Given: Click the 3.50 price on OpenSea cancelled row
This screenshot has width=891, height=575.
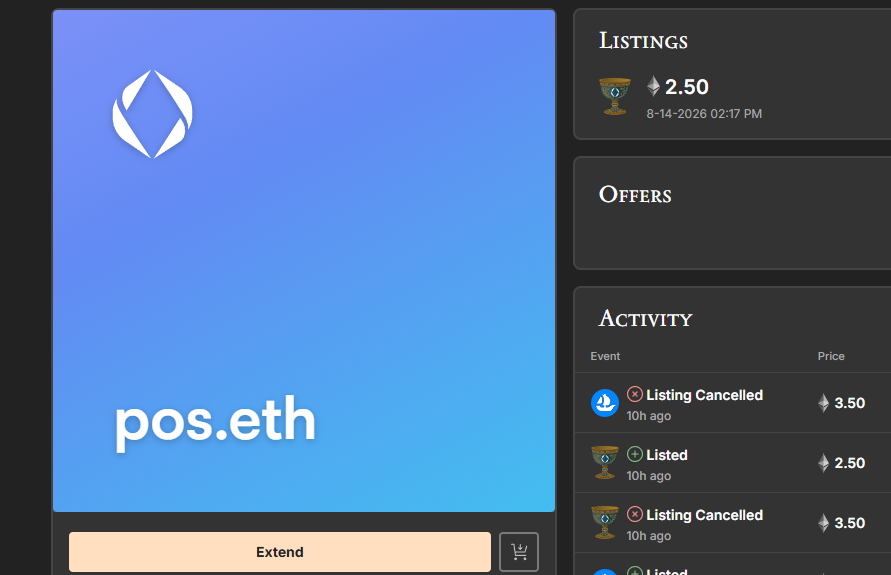Looking at the screenshot, I should pos(850,403).
